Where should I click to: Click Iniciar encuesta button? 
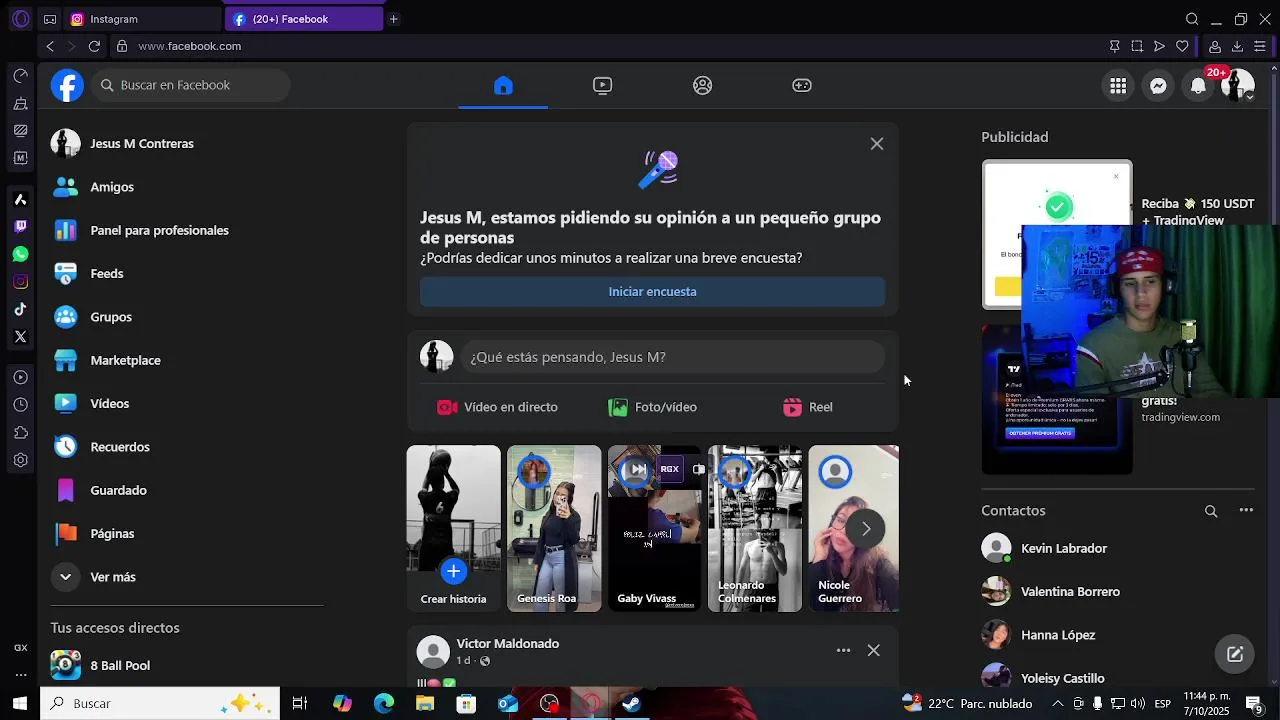tap(652, 292)
